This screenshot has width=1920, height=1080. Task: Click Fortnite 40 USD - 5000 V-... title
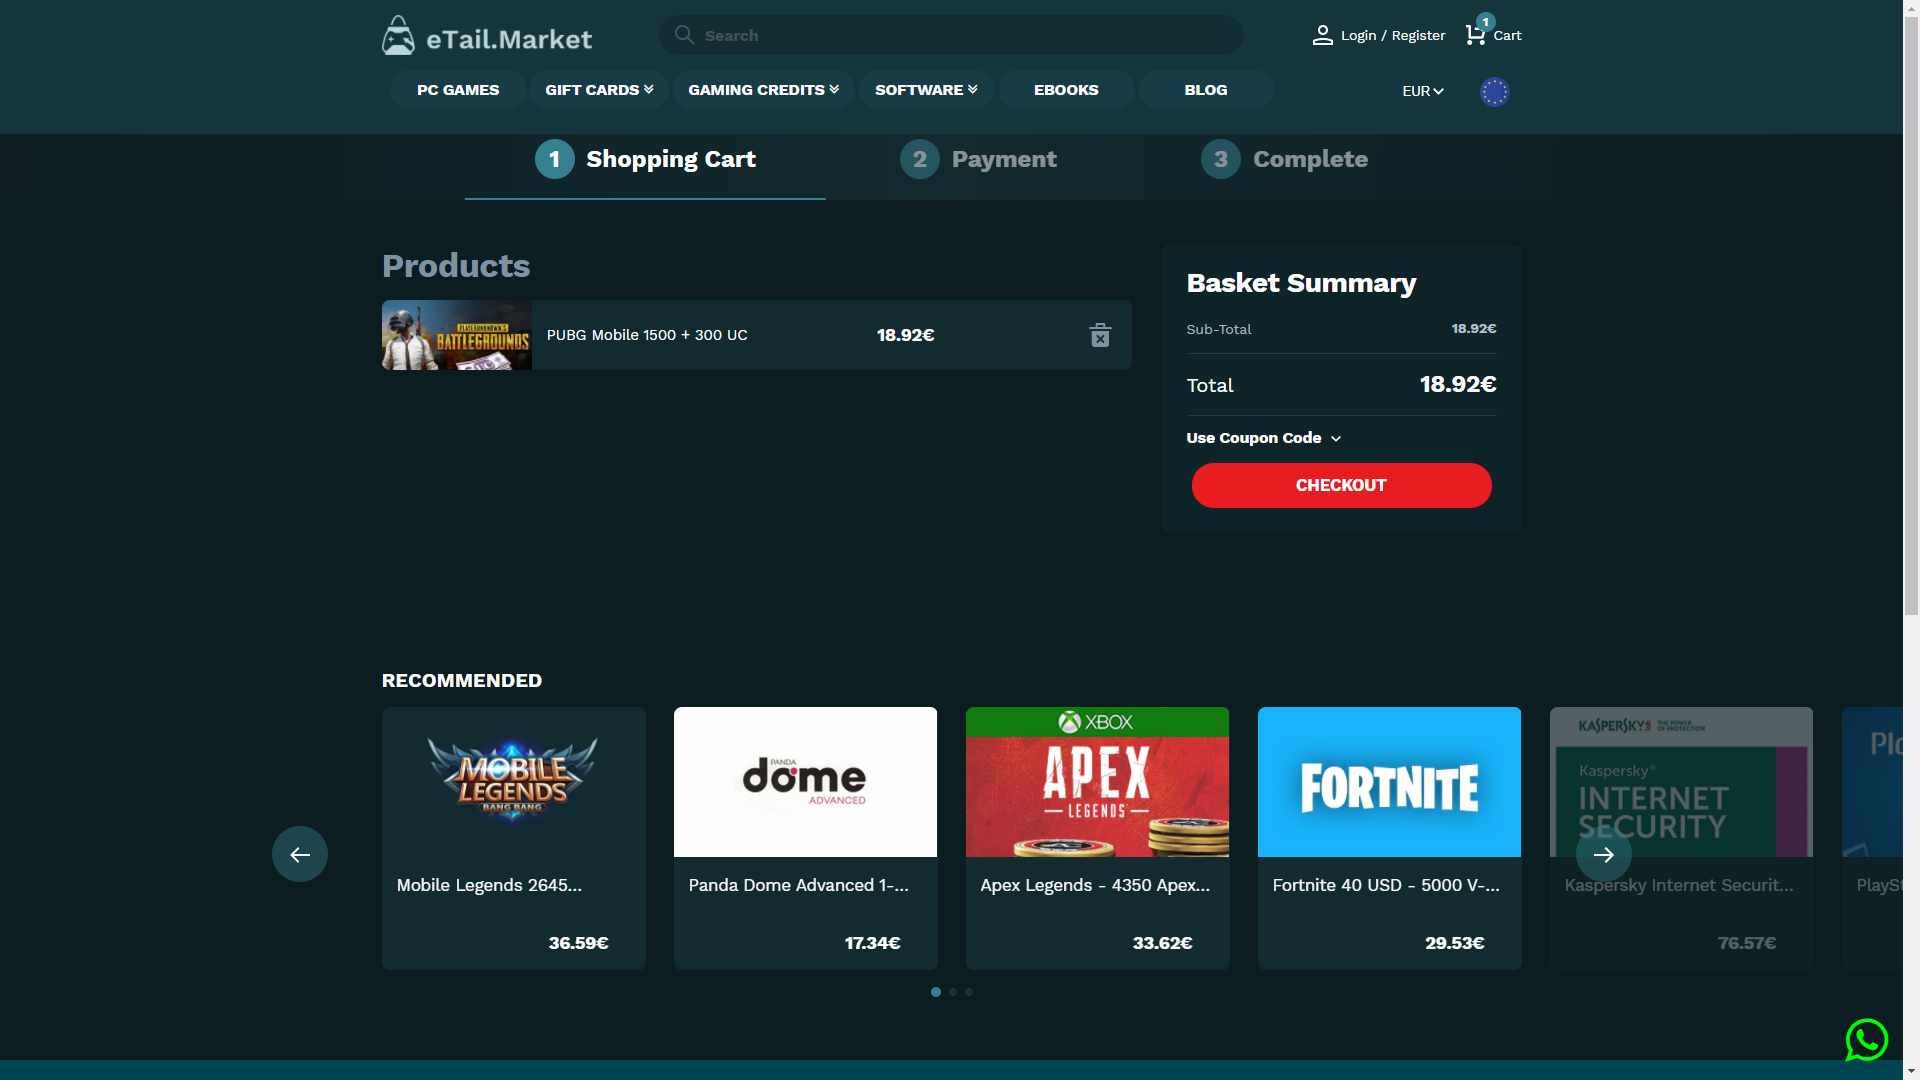(x=1386, y=885)
